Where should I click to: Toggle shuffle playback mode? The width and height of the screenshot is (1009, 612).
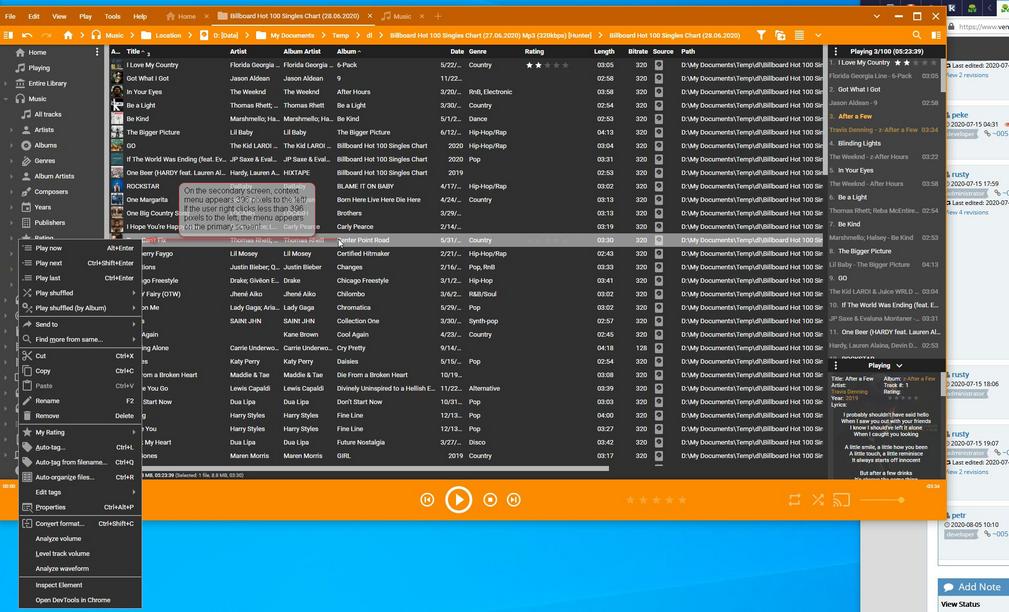(818, 499)
